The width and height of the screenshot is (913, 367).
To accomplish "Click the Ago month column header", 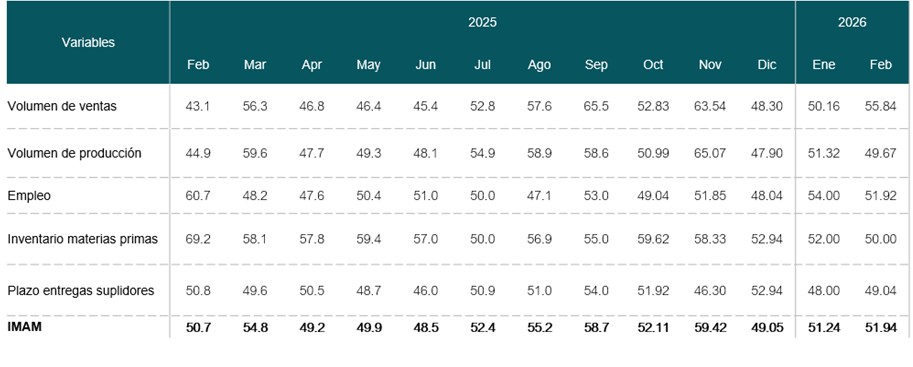I will point(539,65).
